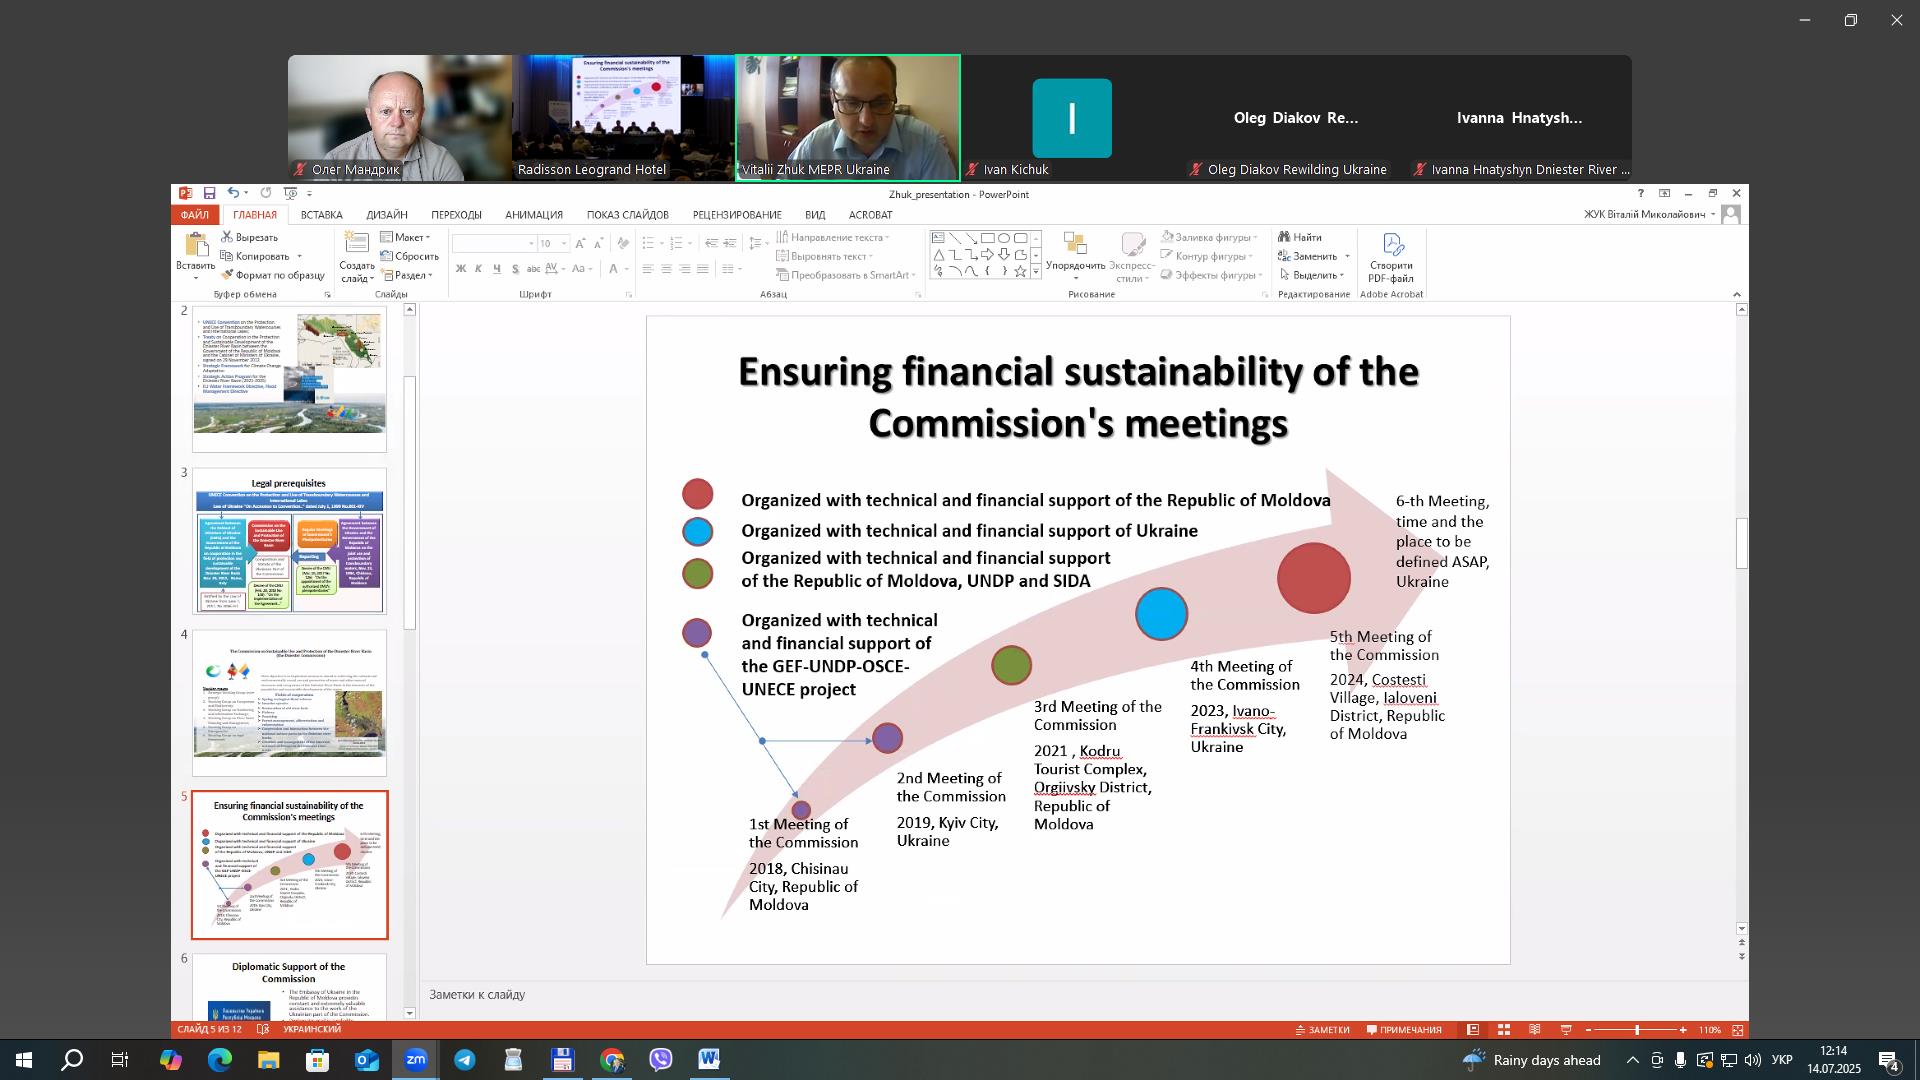The height and width of the screenshot is (1080, 1920).
Task: Toggle strikethrough abc formatting
Action: [533, 269]
